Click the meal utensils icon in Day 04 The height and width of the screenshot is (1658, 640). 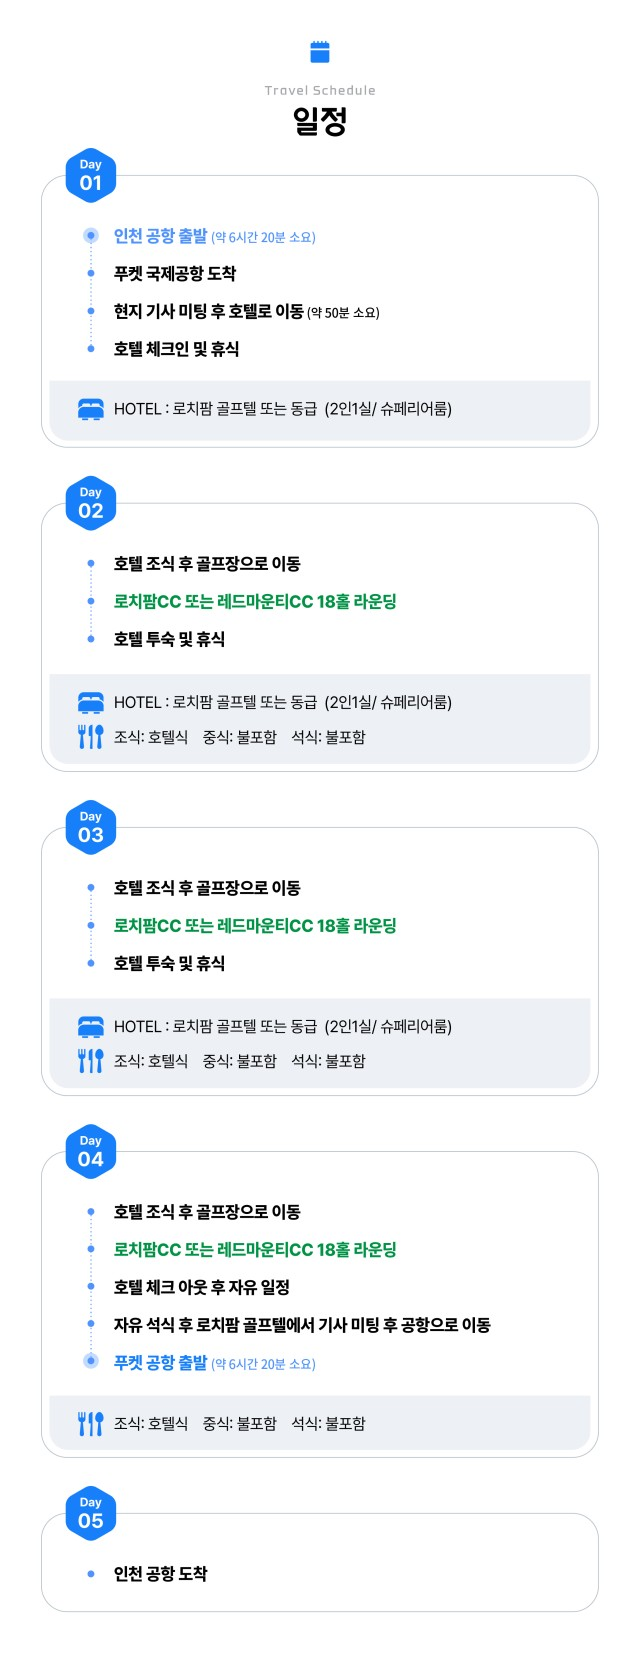tap(91, 1423)
